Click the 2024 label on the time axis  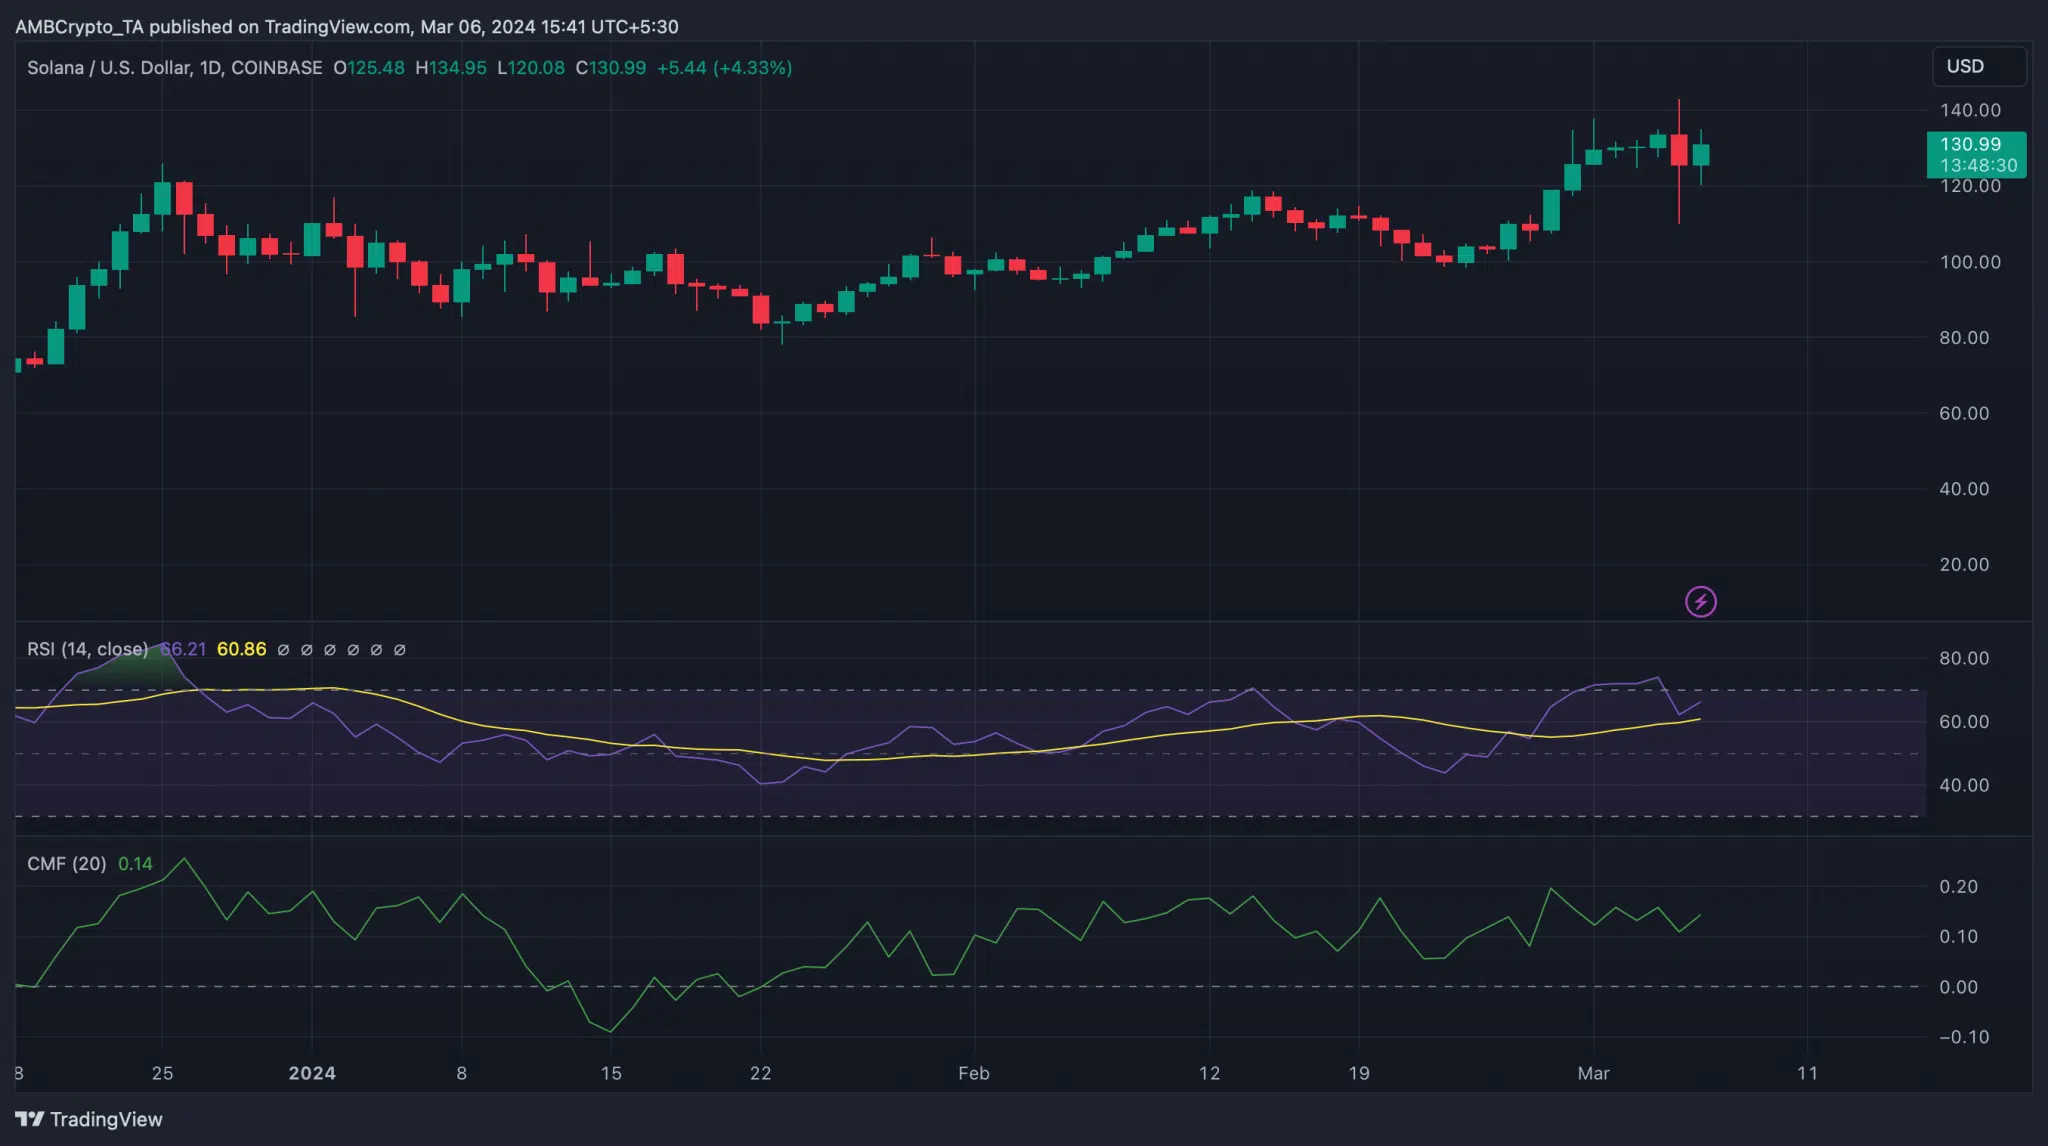[312, 1073]
